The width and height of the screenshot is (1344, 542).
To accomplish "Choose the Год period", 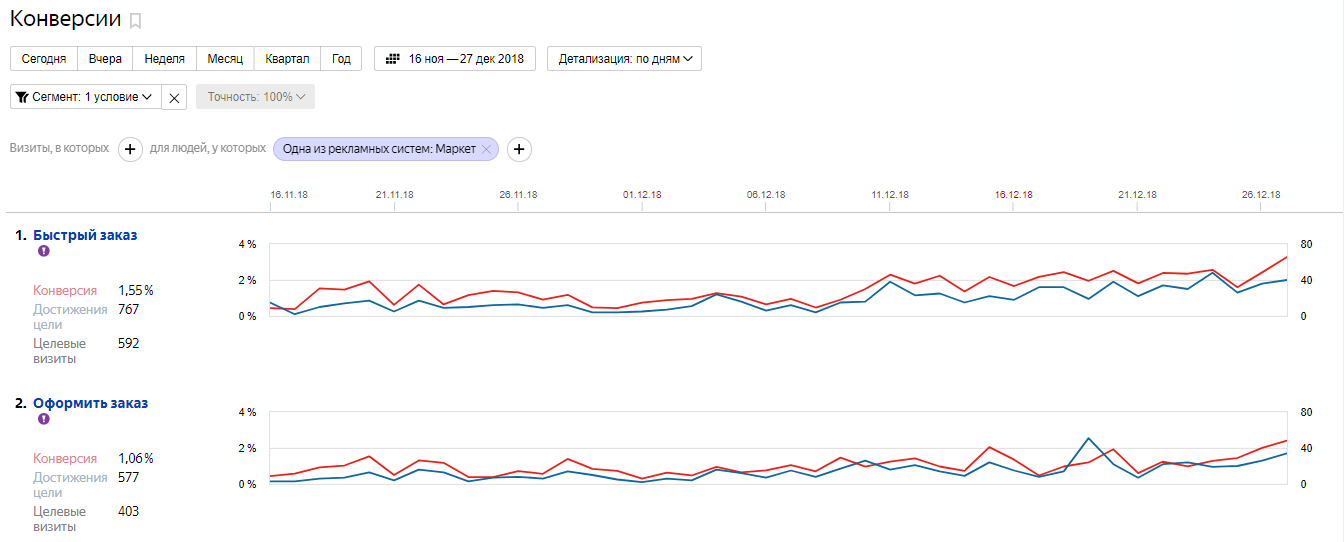I will point(341,59).
